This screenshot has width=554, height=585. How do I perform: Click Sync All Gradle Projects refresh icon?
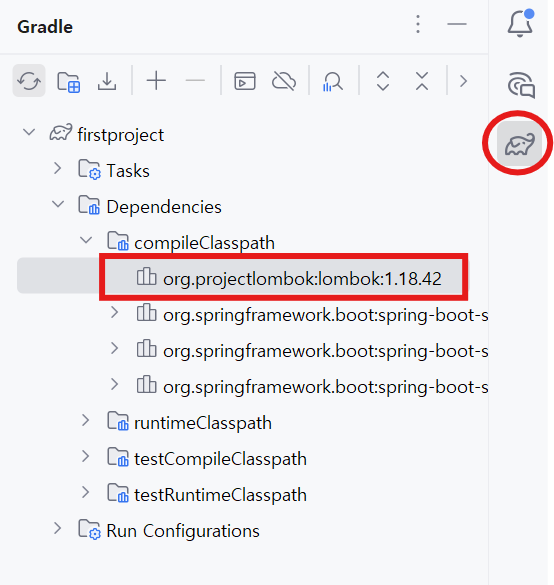(29, 81)
